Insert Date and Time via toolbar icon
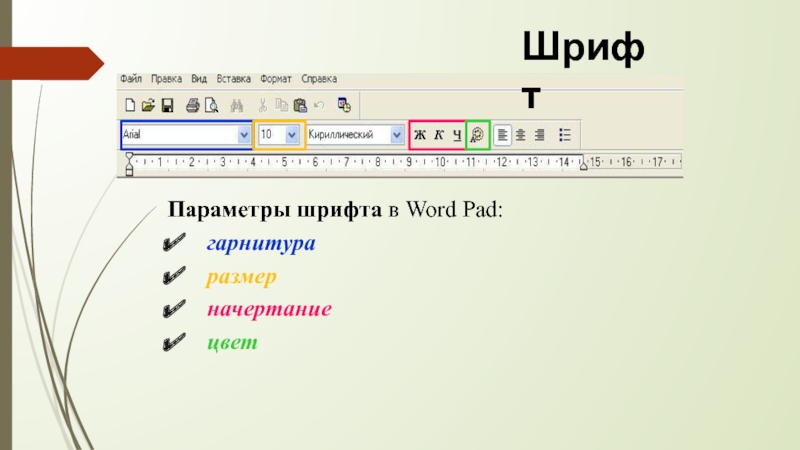Image resolution: width=800 pixels, height=450 pixels. (344, 104)
